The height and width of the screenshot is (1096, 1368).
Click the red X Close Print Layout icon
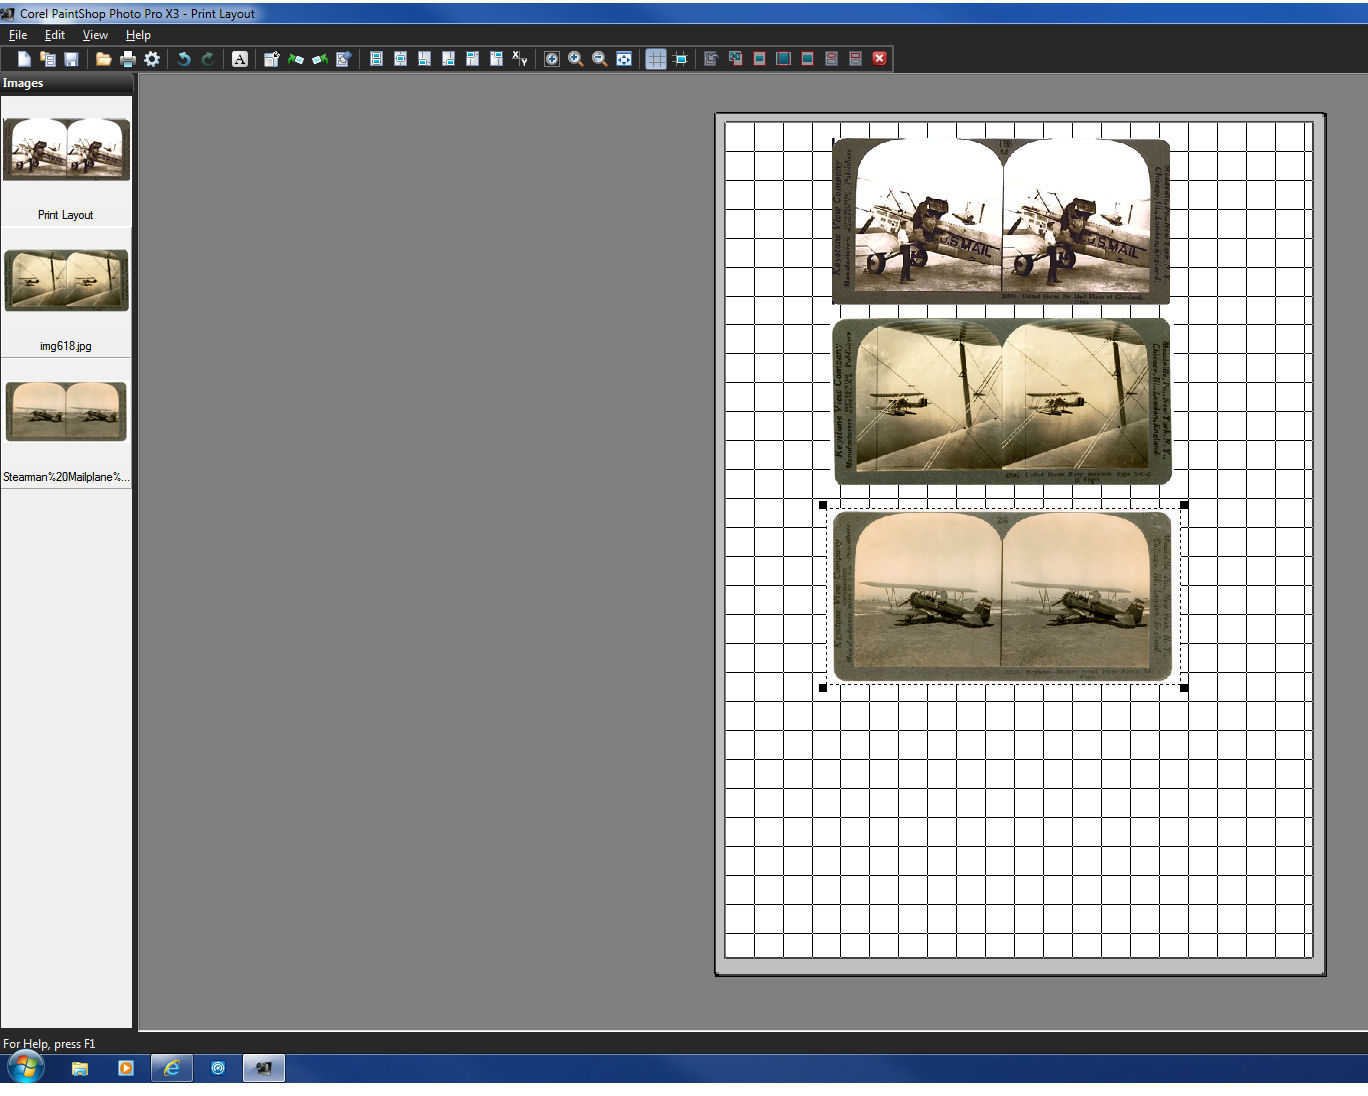click(x=880, y=59)
